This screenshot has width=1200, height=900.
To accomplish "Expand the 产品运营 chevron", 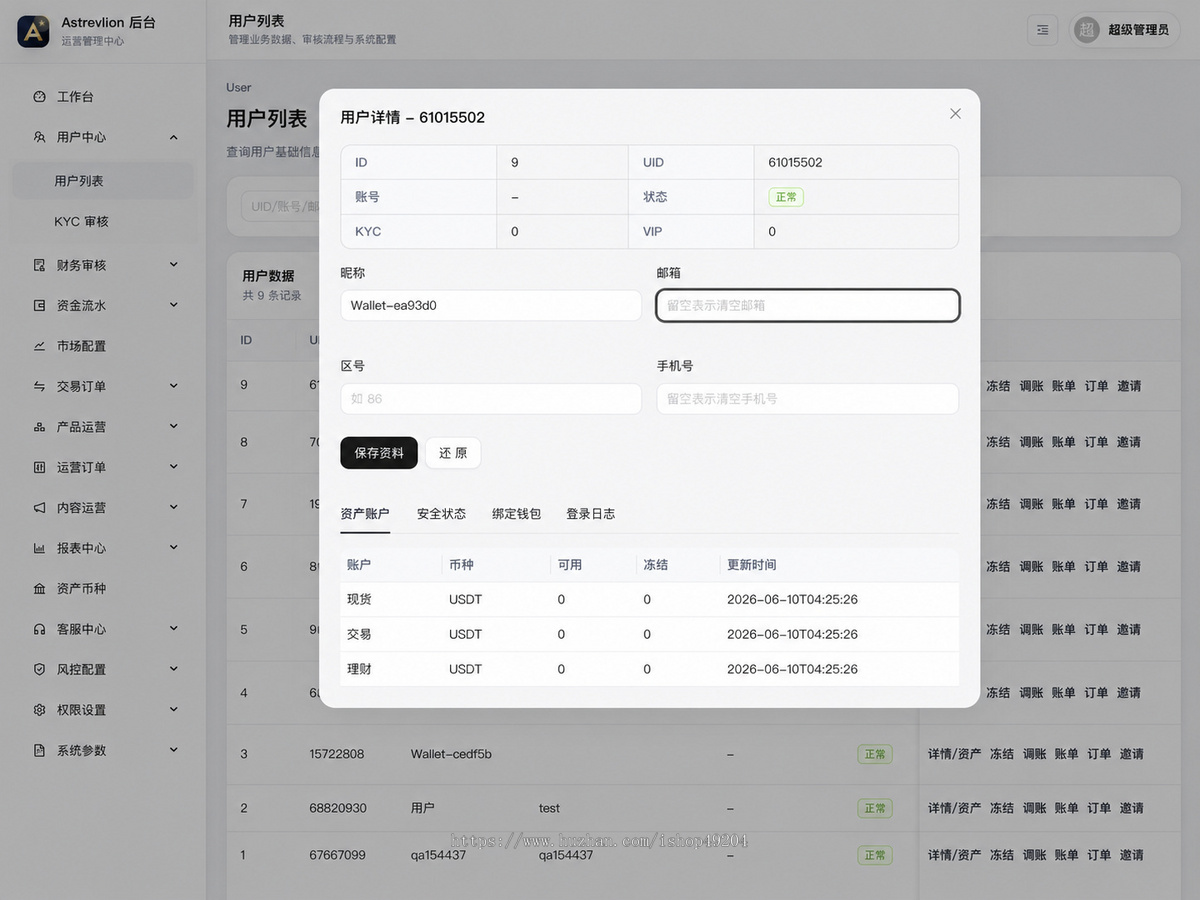I will coord(173,427).
